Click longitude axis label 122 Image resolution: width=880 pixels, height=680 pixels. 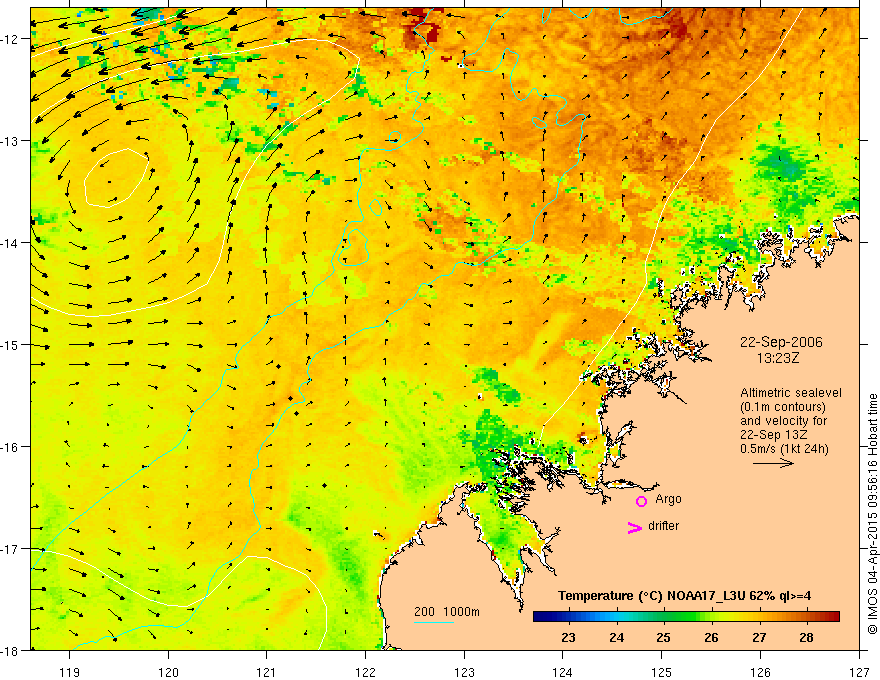pyautogui.click(x=365, y=672)
